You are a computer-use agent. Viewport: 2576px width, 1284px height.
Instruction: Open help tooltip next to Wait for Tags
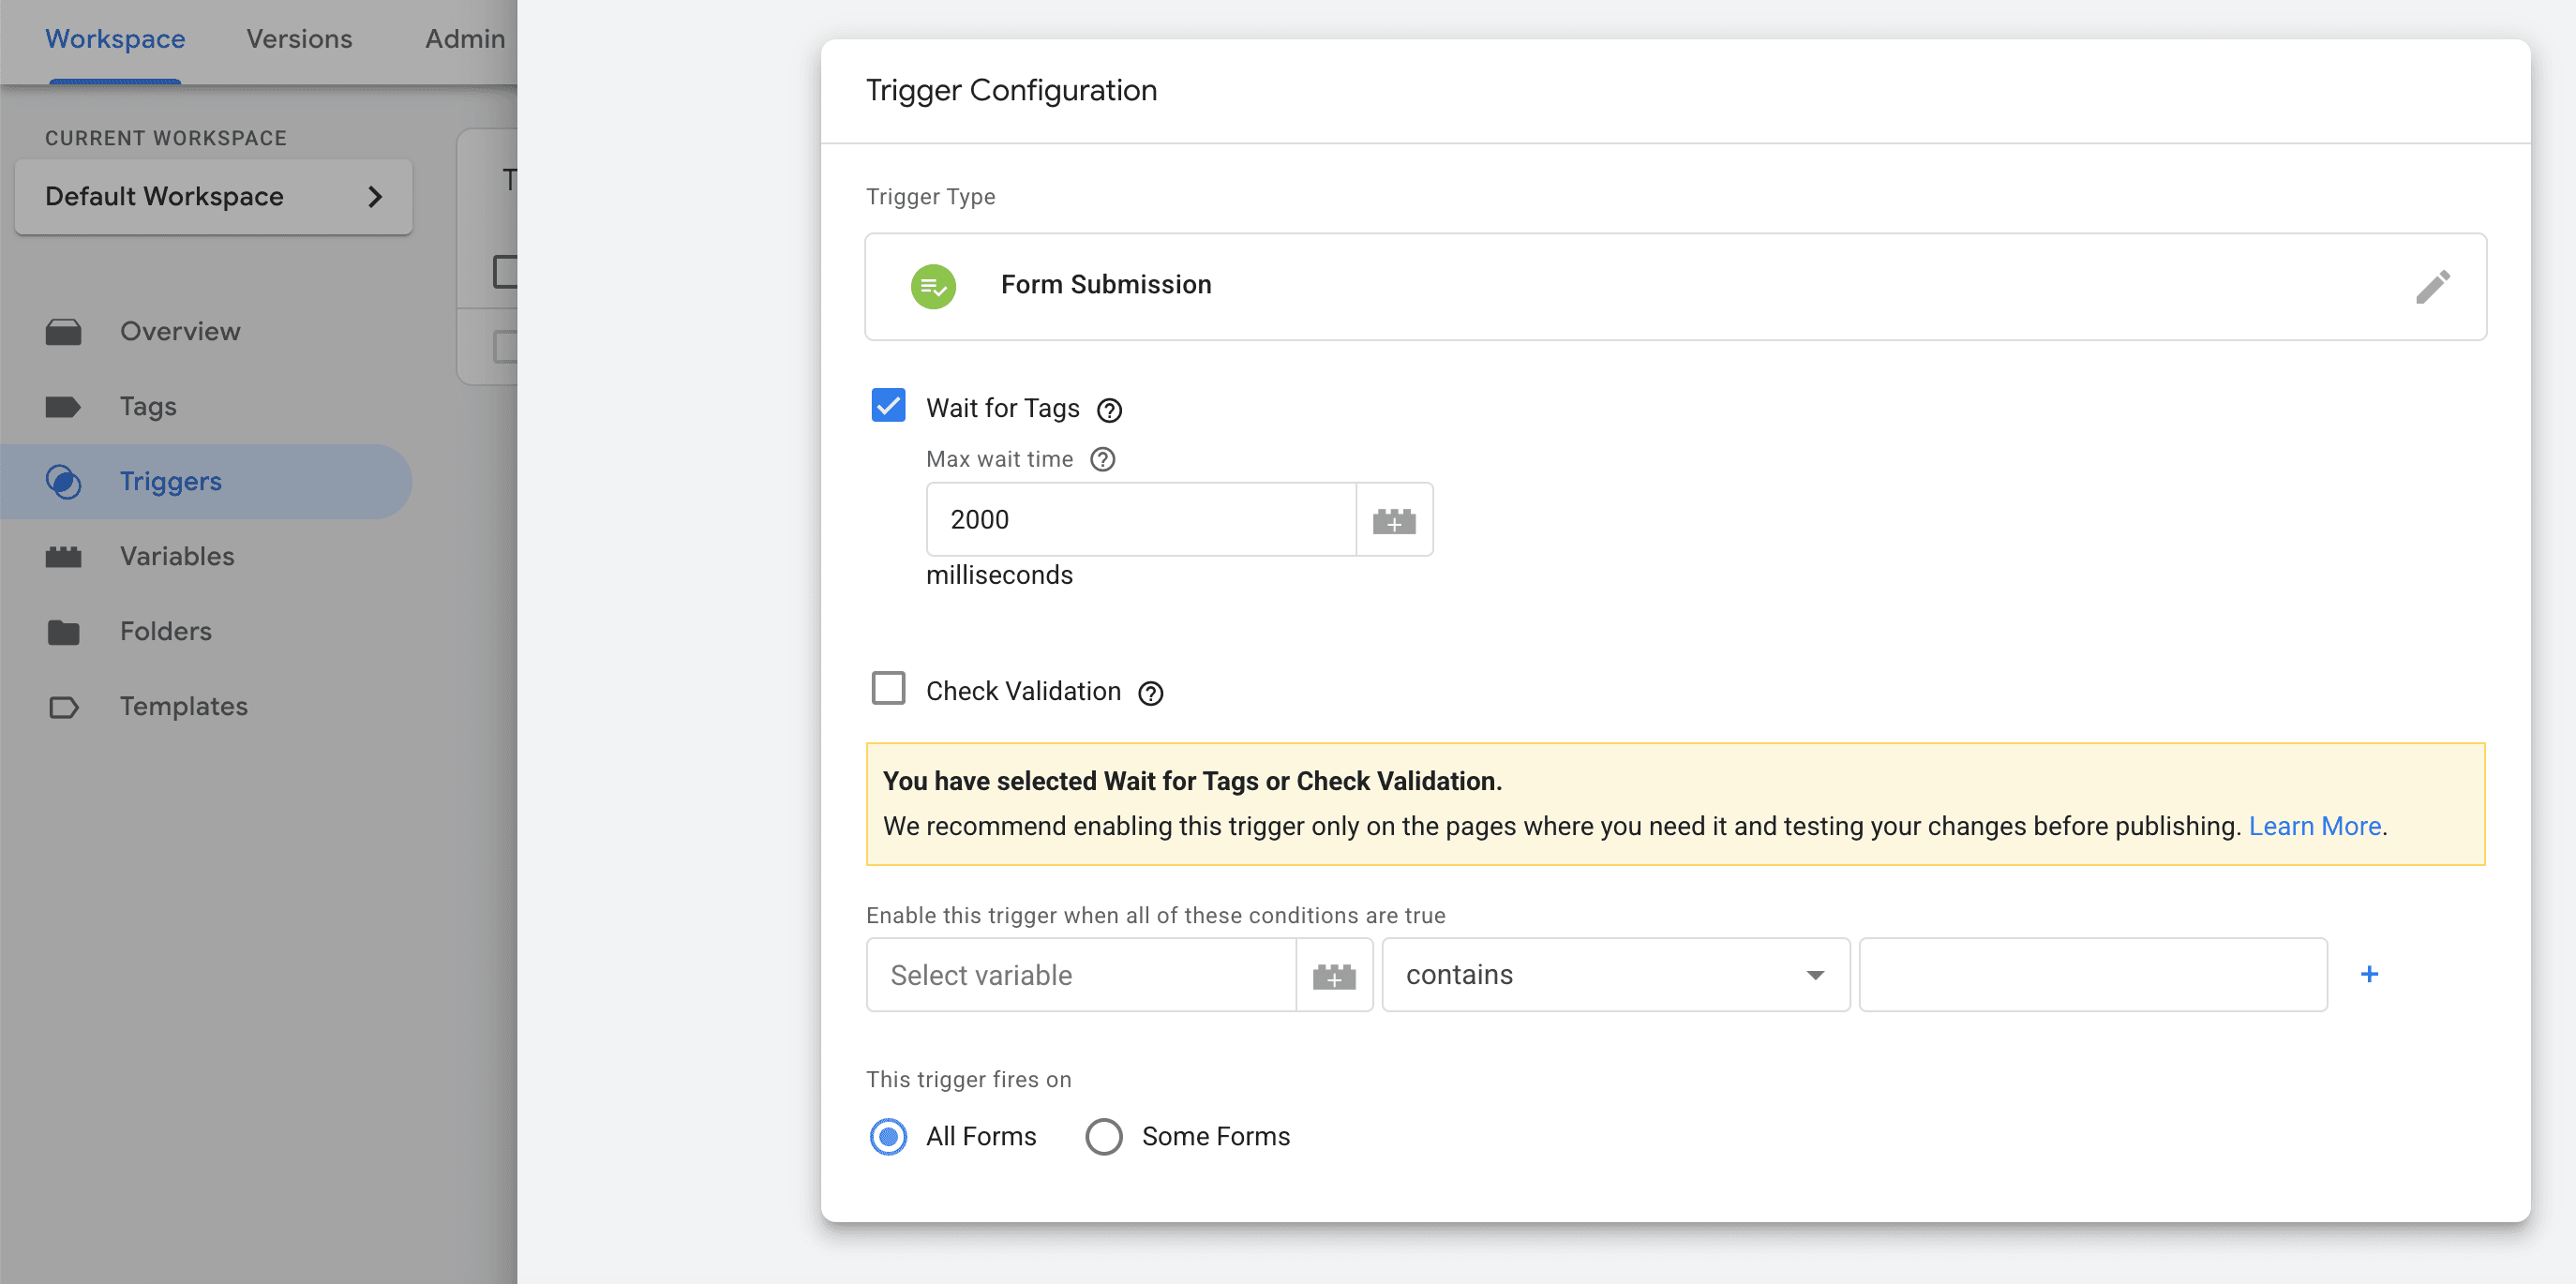pos(1109,410)
